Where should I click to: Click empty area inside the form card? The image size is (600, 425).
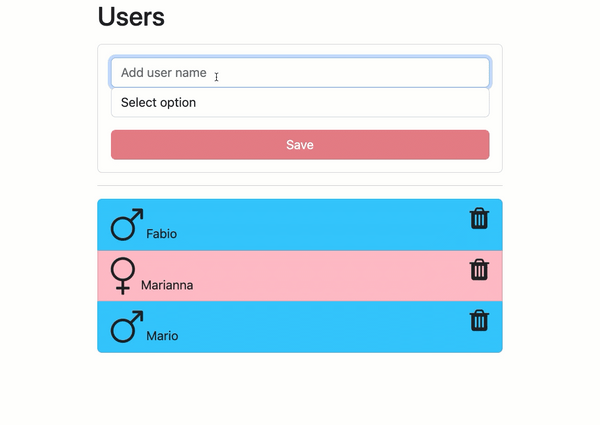coord(300,166)
